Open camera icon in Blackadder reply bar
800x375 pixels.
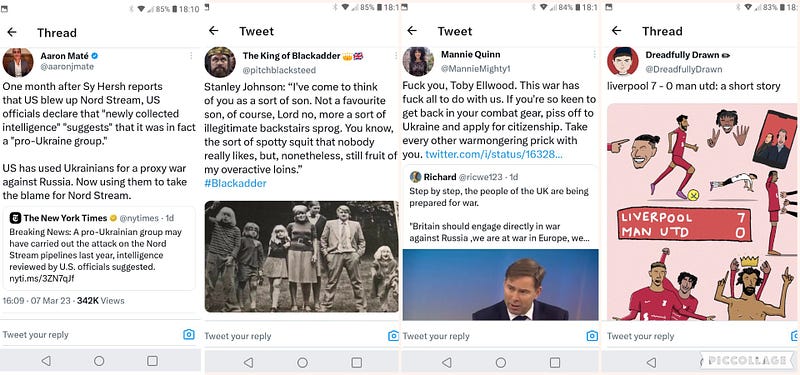click(393, 336)
